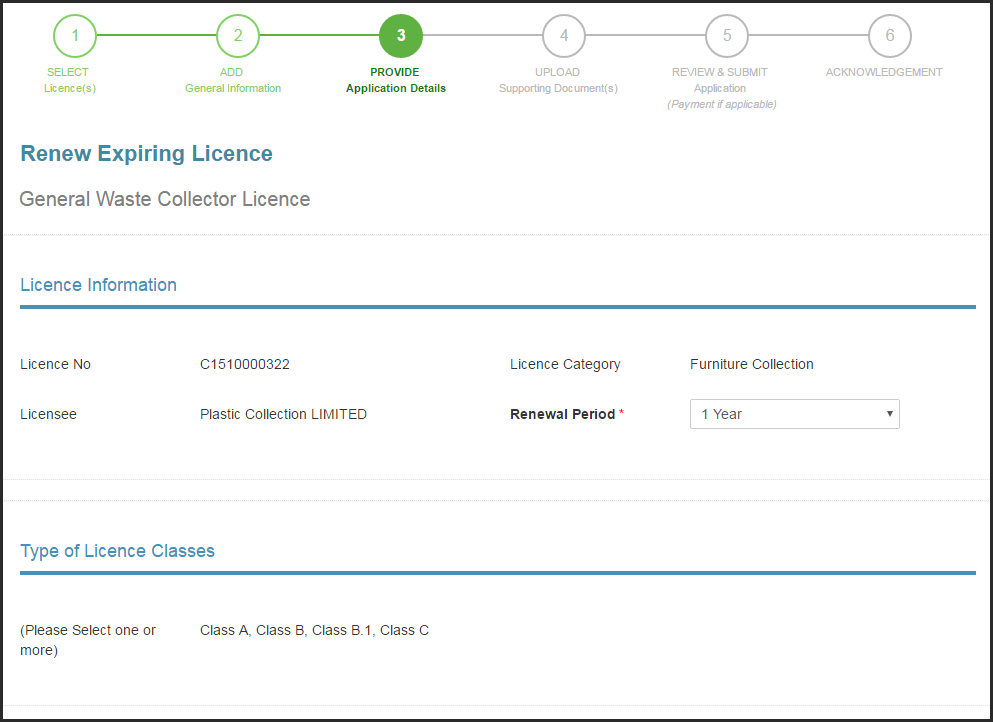Click step 1 circle icon
The width and height of the screenshot is (993, 722).
(x=75, y=35)
